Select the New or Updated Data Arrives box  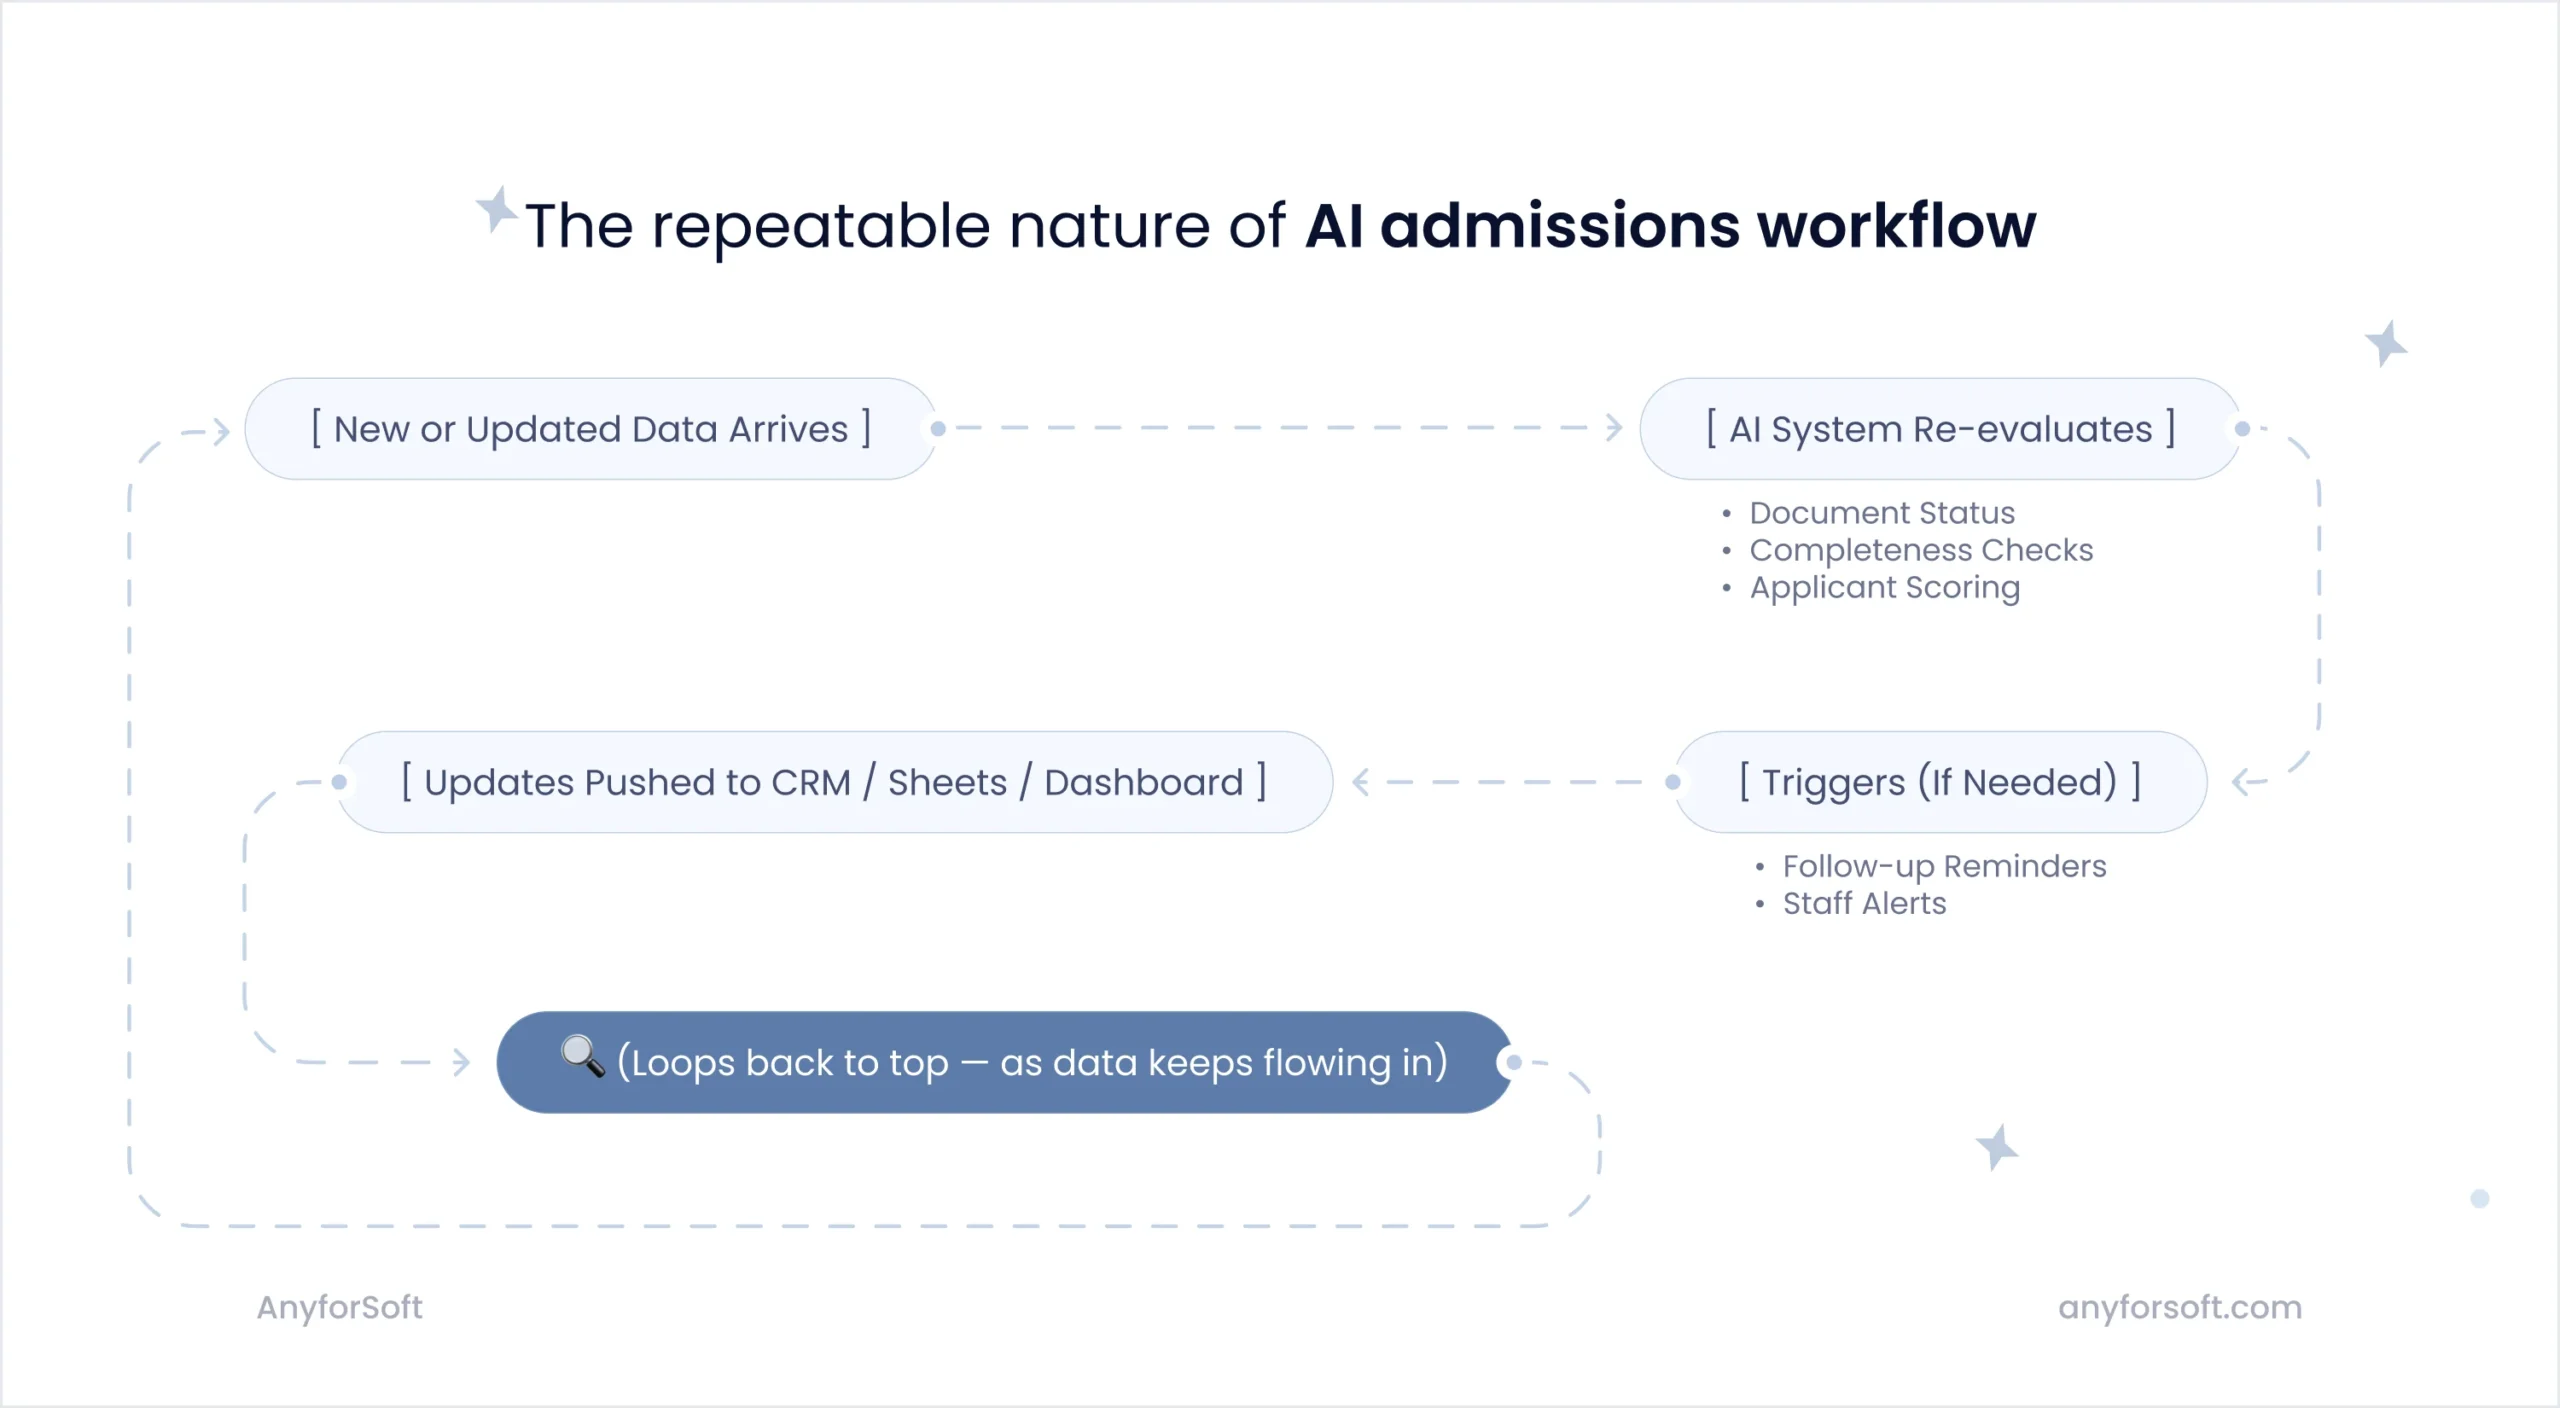(x=590, y=429)
